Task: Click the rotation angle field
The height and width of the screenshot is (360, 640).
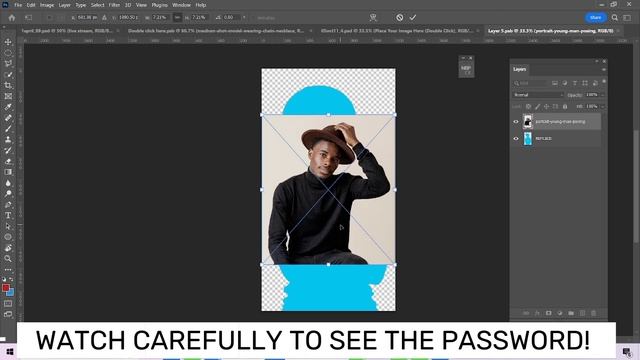Action: click(x=232, y=18)
